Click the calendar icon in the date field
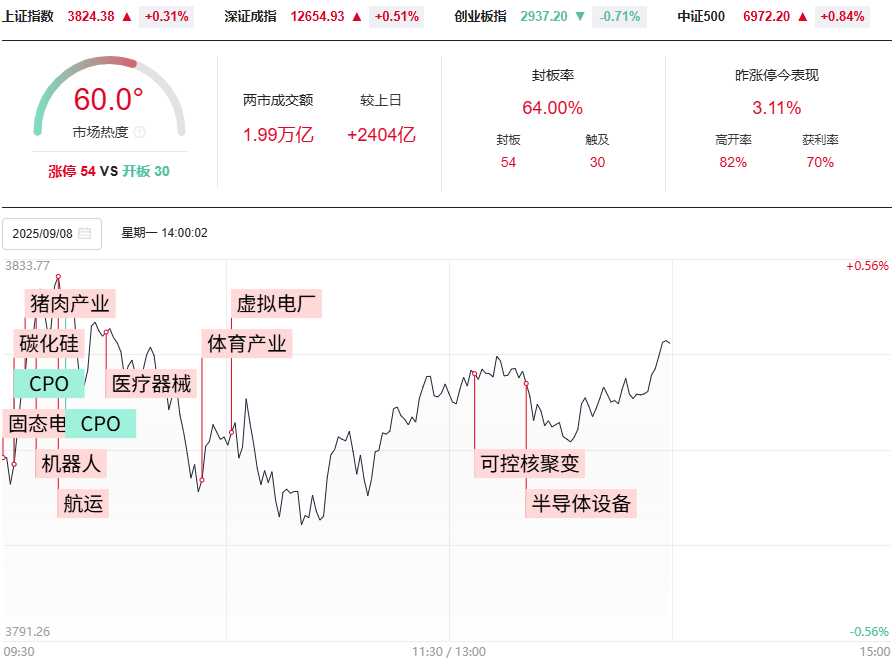Viewport: 895px width, 667px height. tap(85, 233)
